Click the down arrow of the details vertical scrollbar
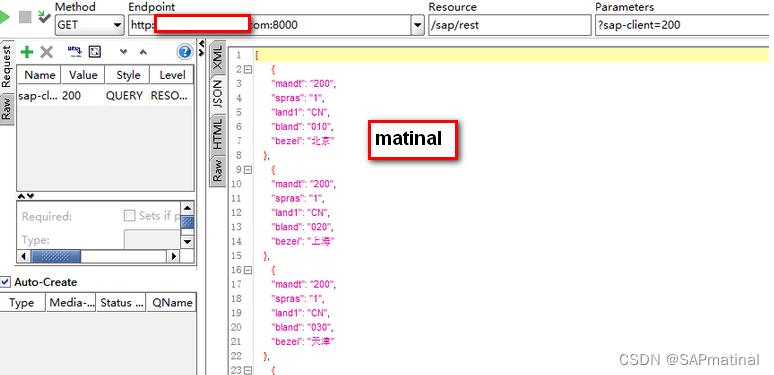This screenshot has width=774, height=375. (x=187, y=241)
